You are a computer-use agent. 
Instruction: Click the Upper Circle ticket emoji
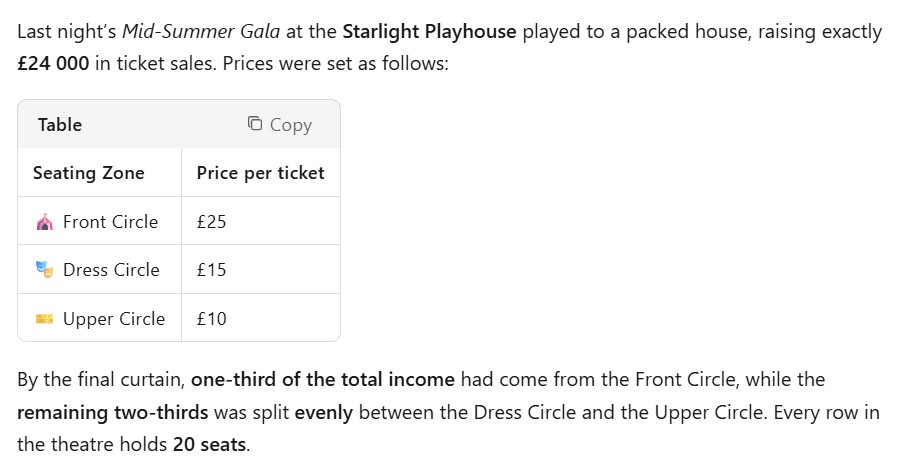click(x=43, y=319)
